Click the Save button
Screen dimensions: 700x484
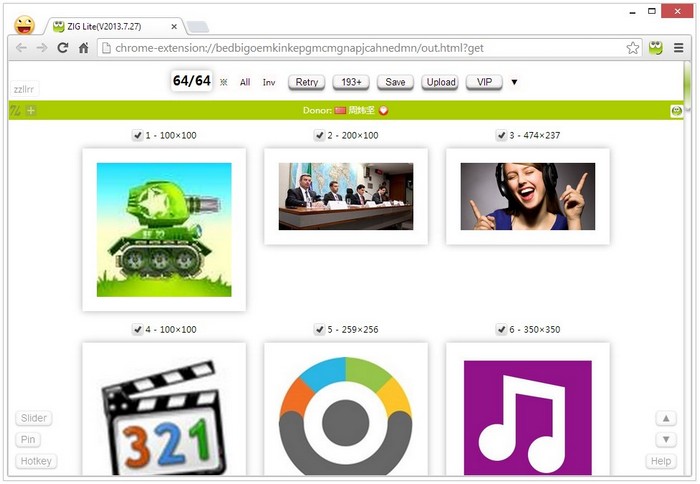[395, 82]
